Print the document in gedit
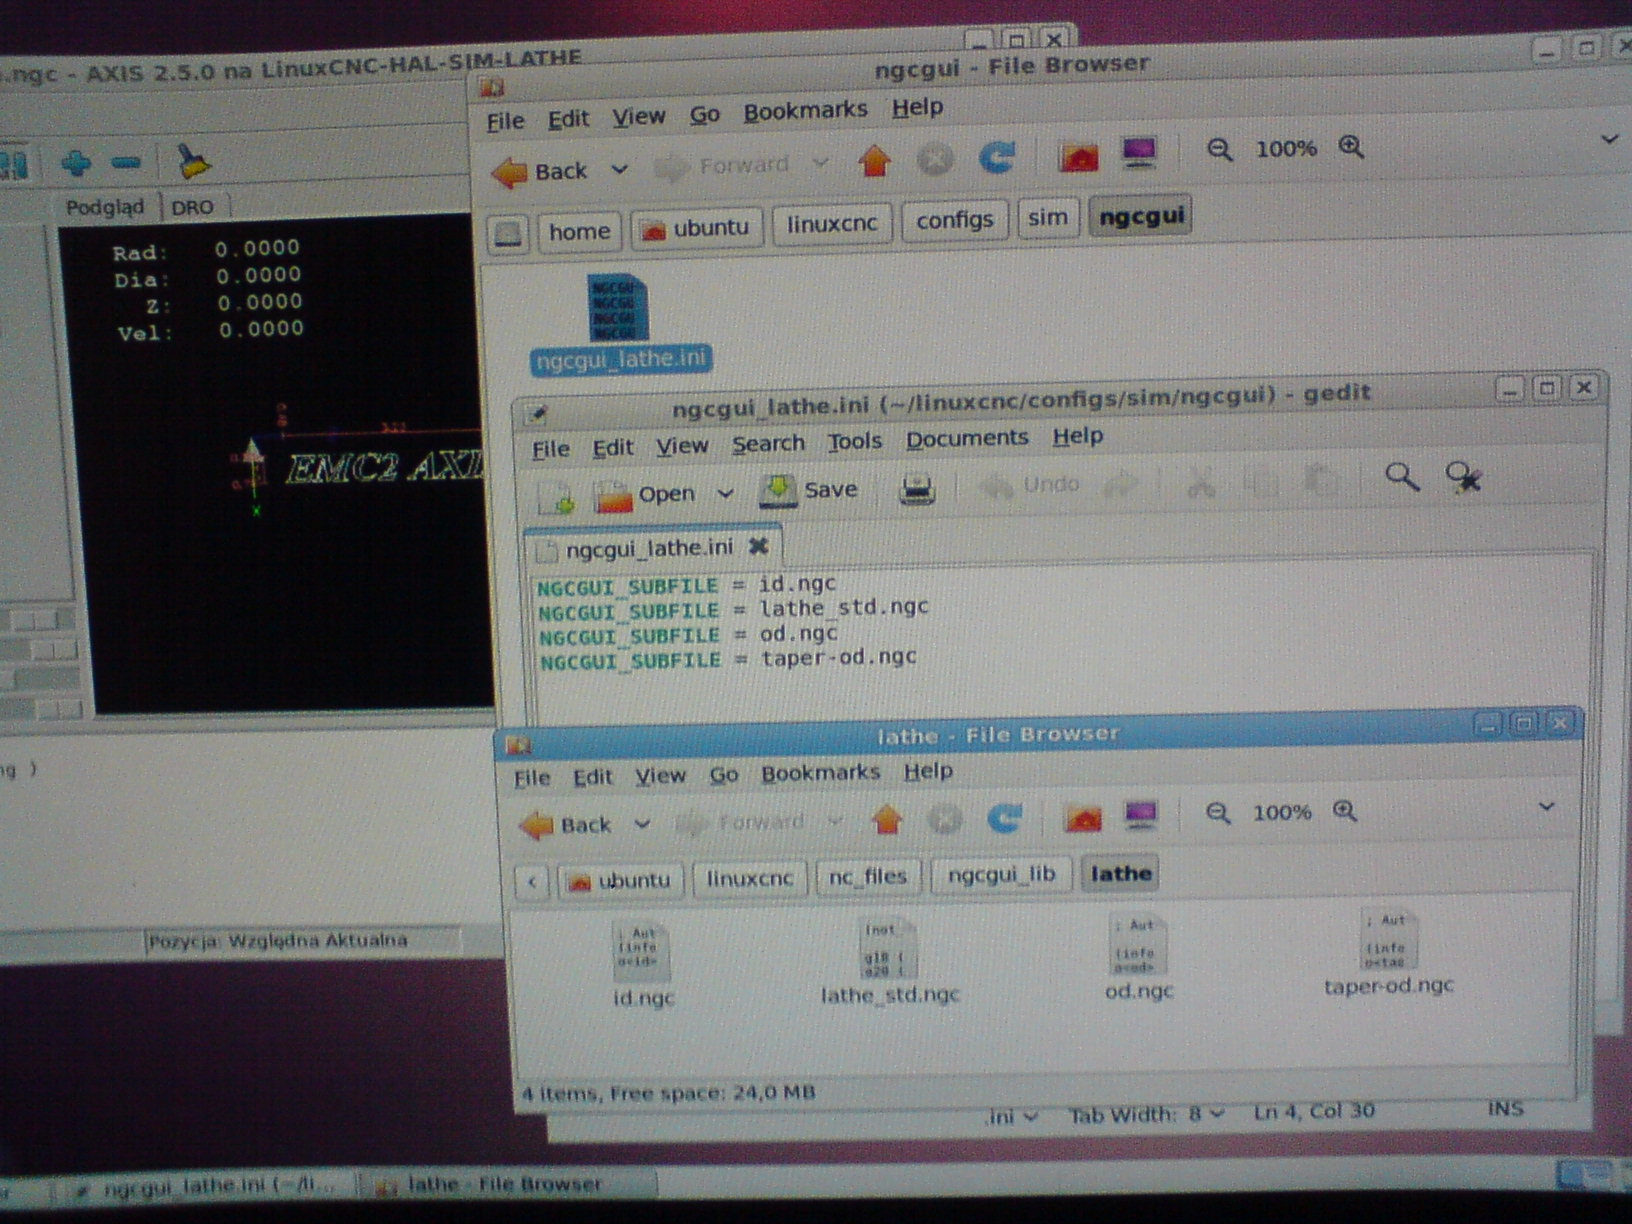Viewport: 1632px width, 1224px height. pyautogui.click(x=917, y=490)
